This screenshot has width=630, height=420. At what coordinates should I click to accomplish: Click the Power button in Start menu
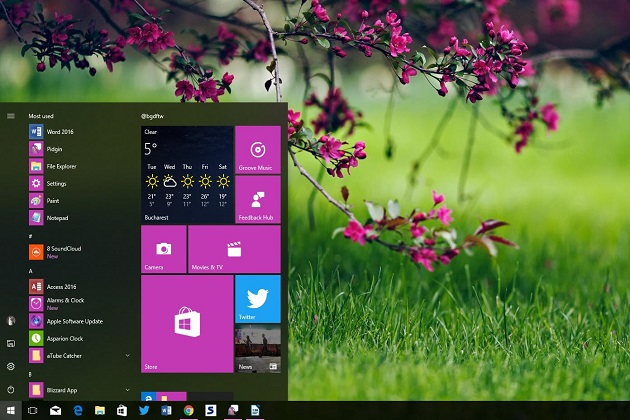point(11,389)
